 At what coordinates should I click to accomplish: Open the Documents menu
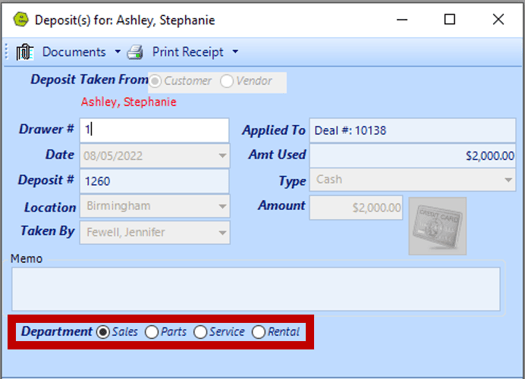pyautogui.click(x=74, y=52)
